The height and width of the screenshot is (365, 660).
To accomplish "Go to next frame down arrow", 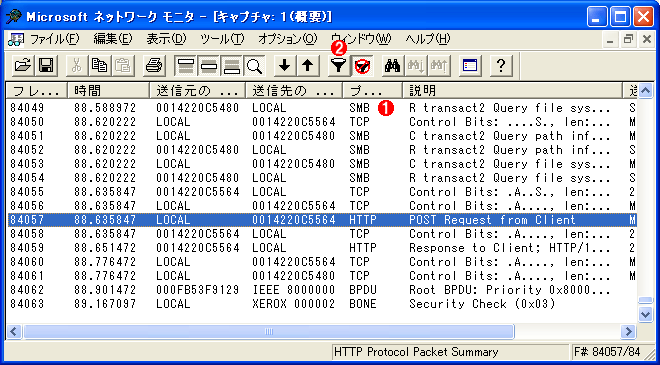I will click(285, 66).
